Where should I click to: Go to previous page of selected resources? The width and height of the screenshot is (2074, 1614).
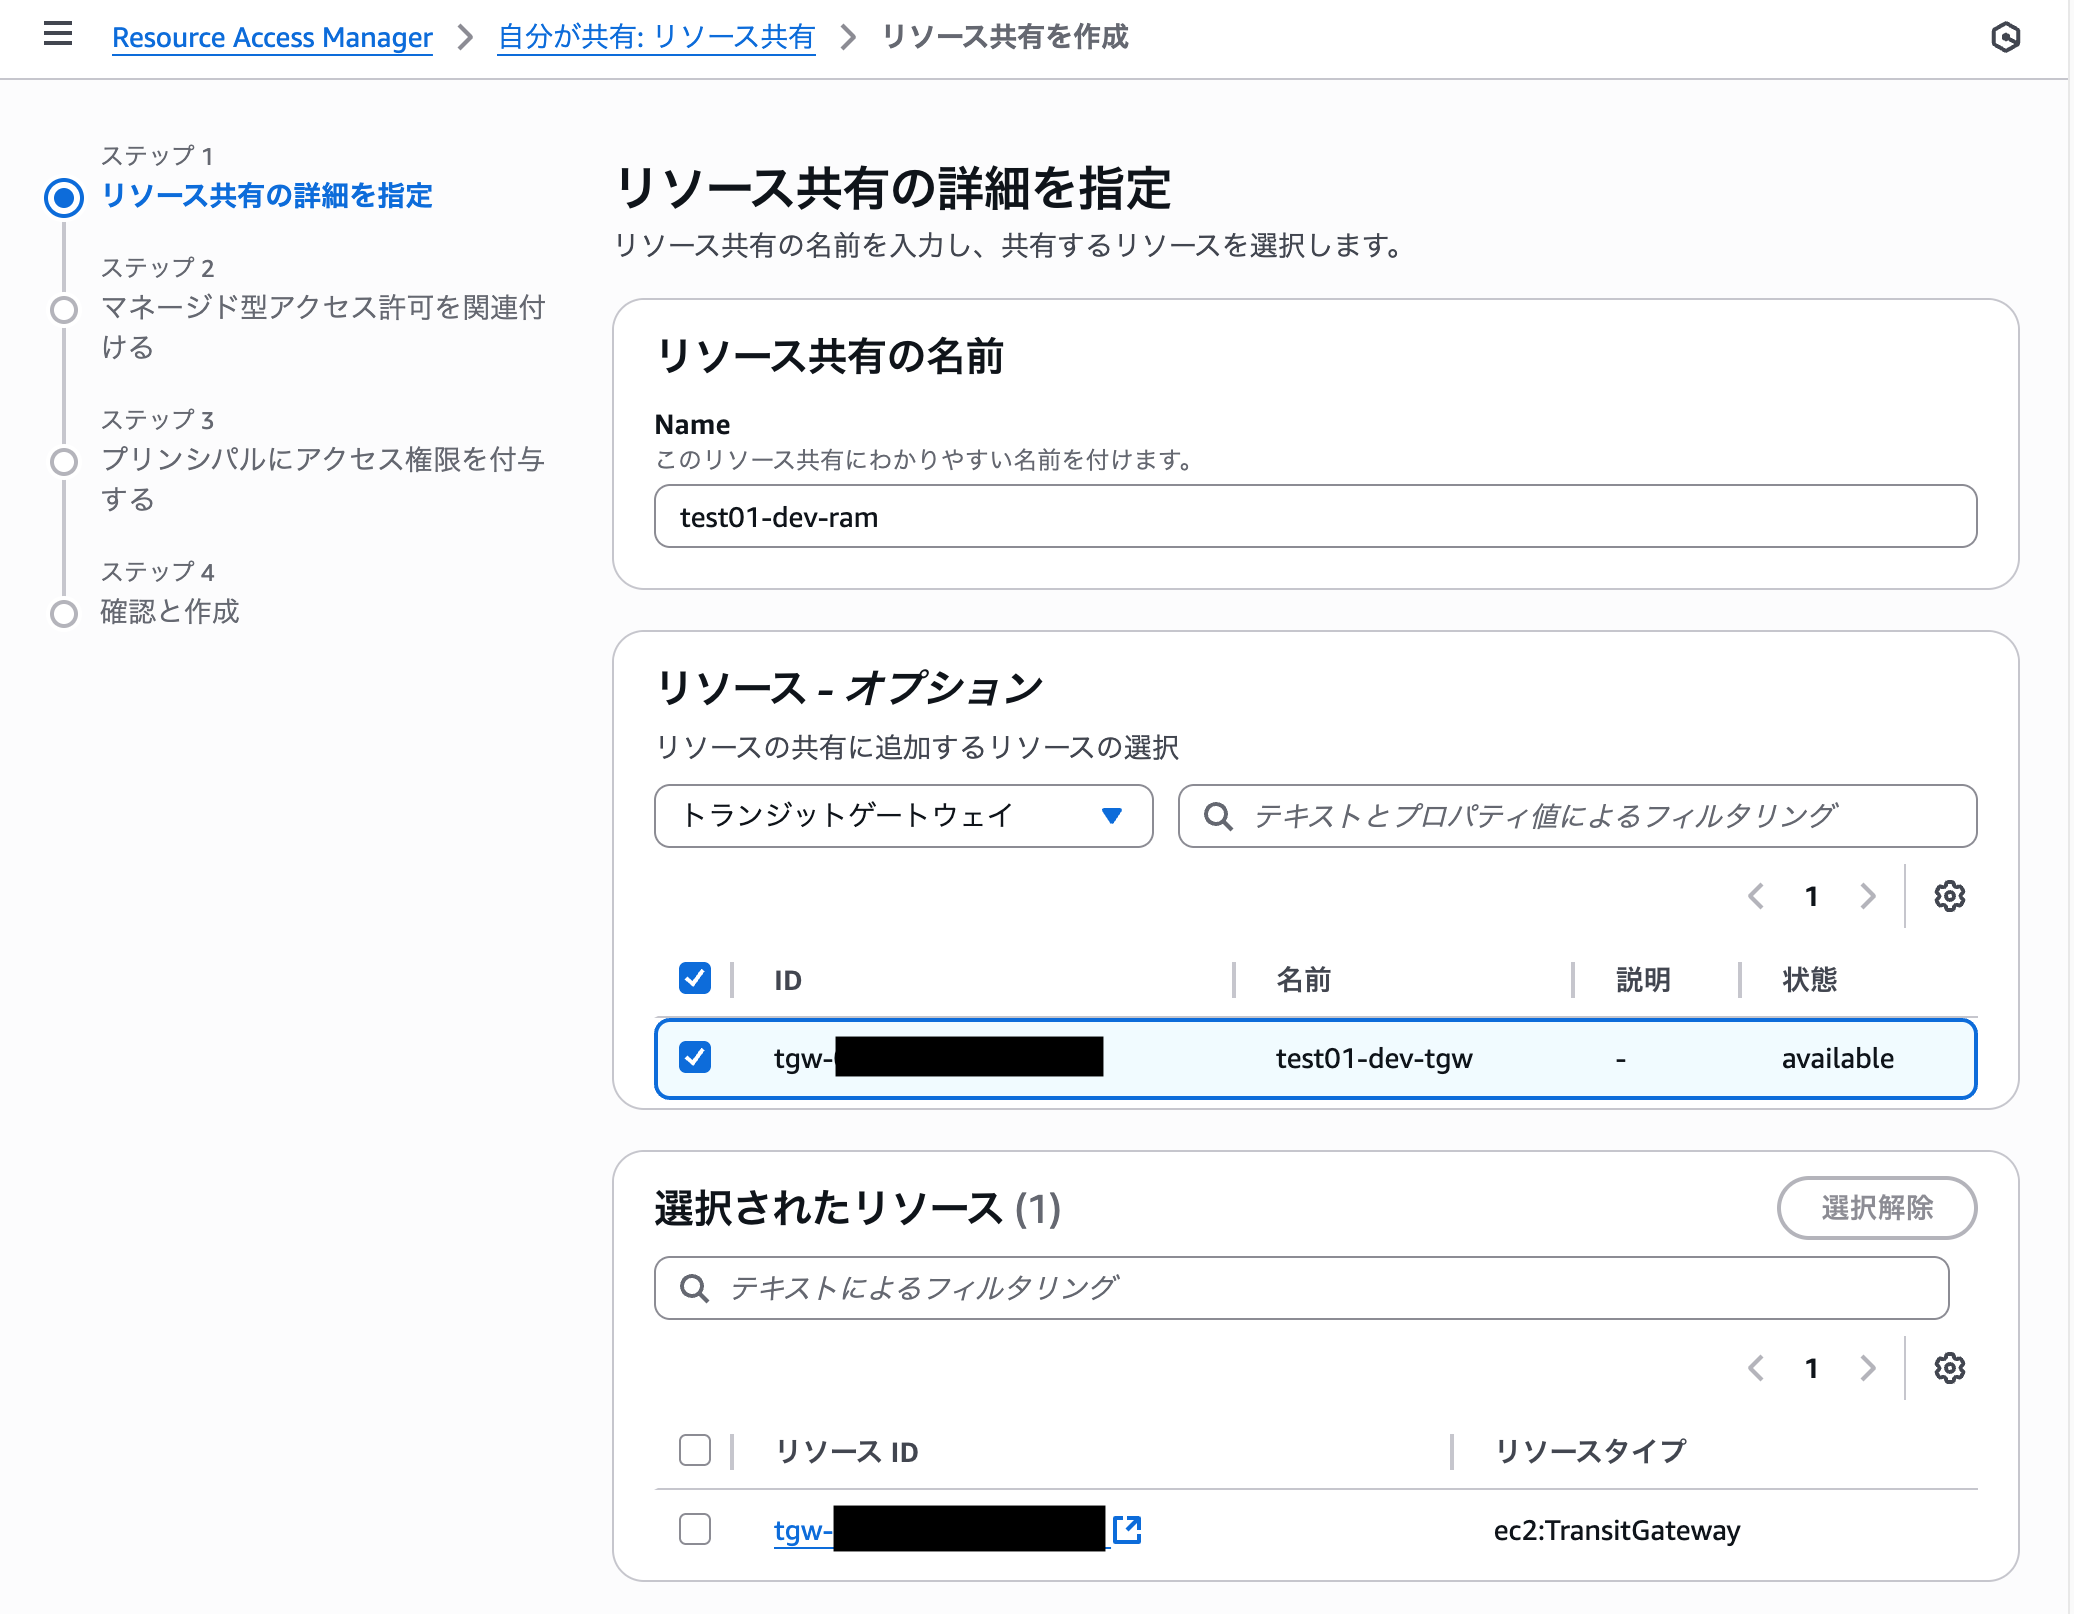[x=1756, y=1368]
